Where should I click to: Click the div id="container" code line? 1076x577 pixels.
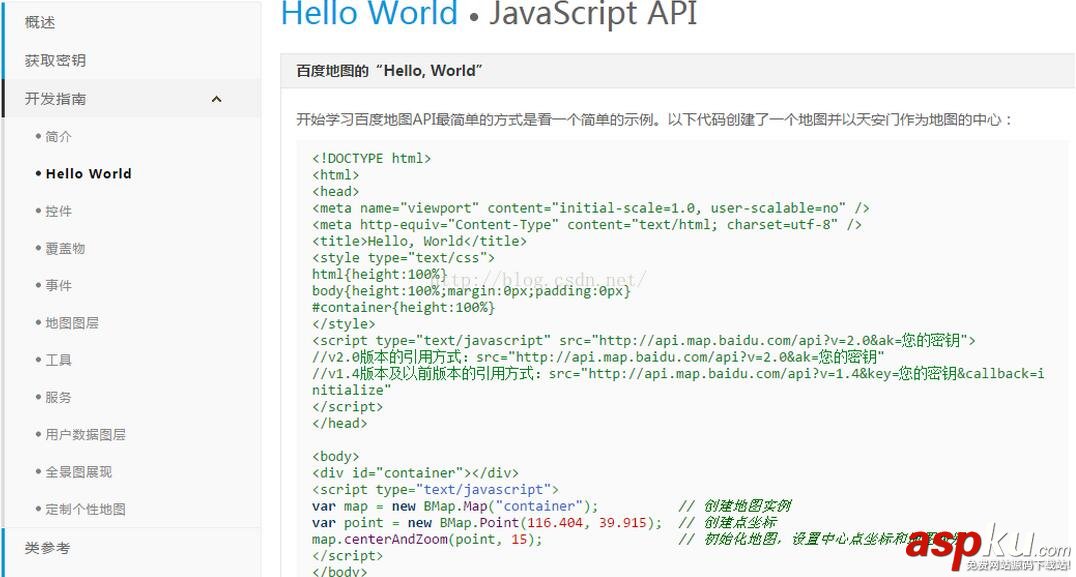(x=415, y=473)
